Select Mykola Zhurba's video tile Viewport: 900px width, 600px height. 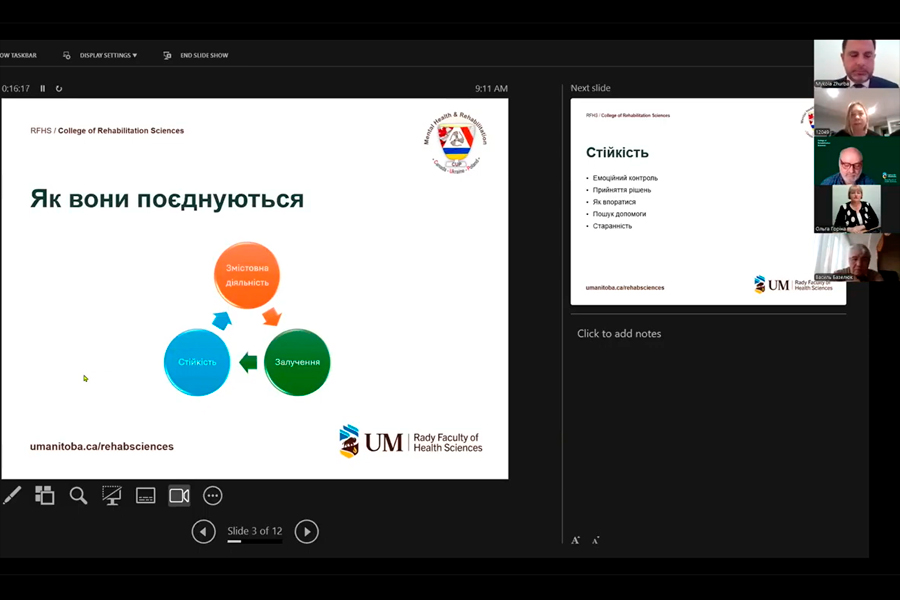tap(856, 64)
